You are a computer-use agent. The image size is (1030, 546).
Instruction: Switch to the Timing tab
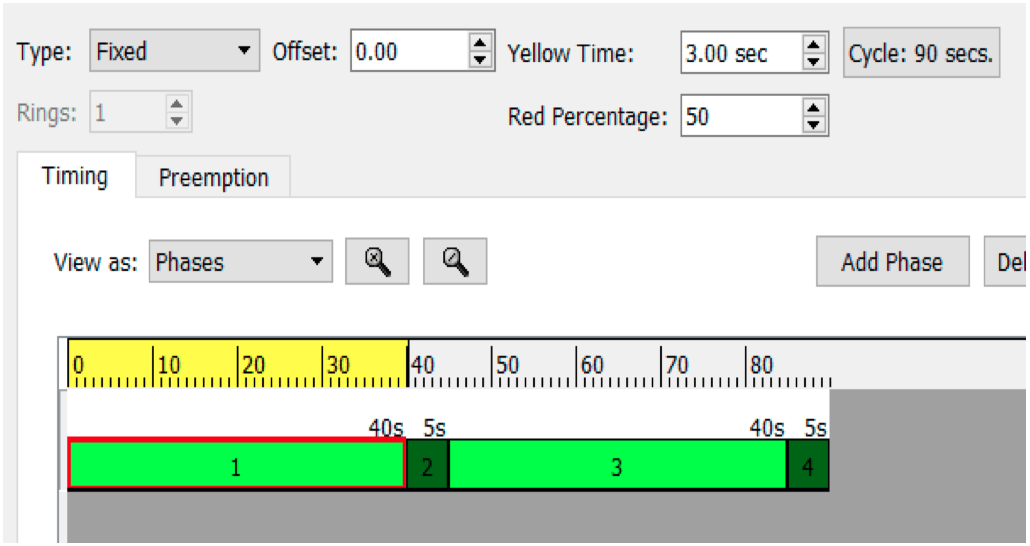(76, 176)
